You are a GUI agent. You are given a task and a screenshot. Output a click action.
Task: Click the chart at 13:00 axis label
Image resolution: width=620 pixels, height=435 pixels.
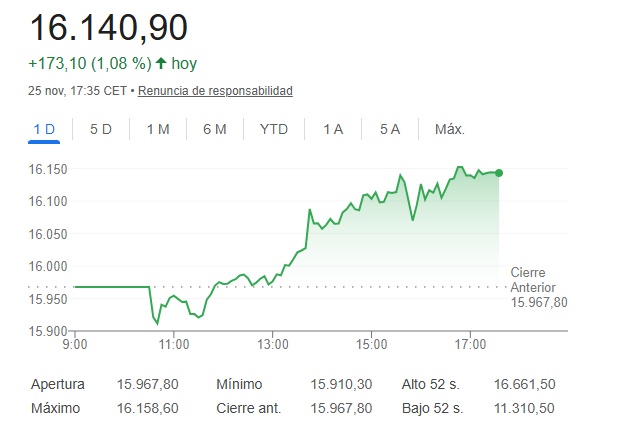tap(273, 344)
